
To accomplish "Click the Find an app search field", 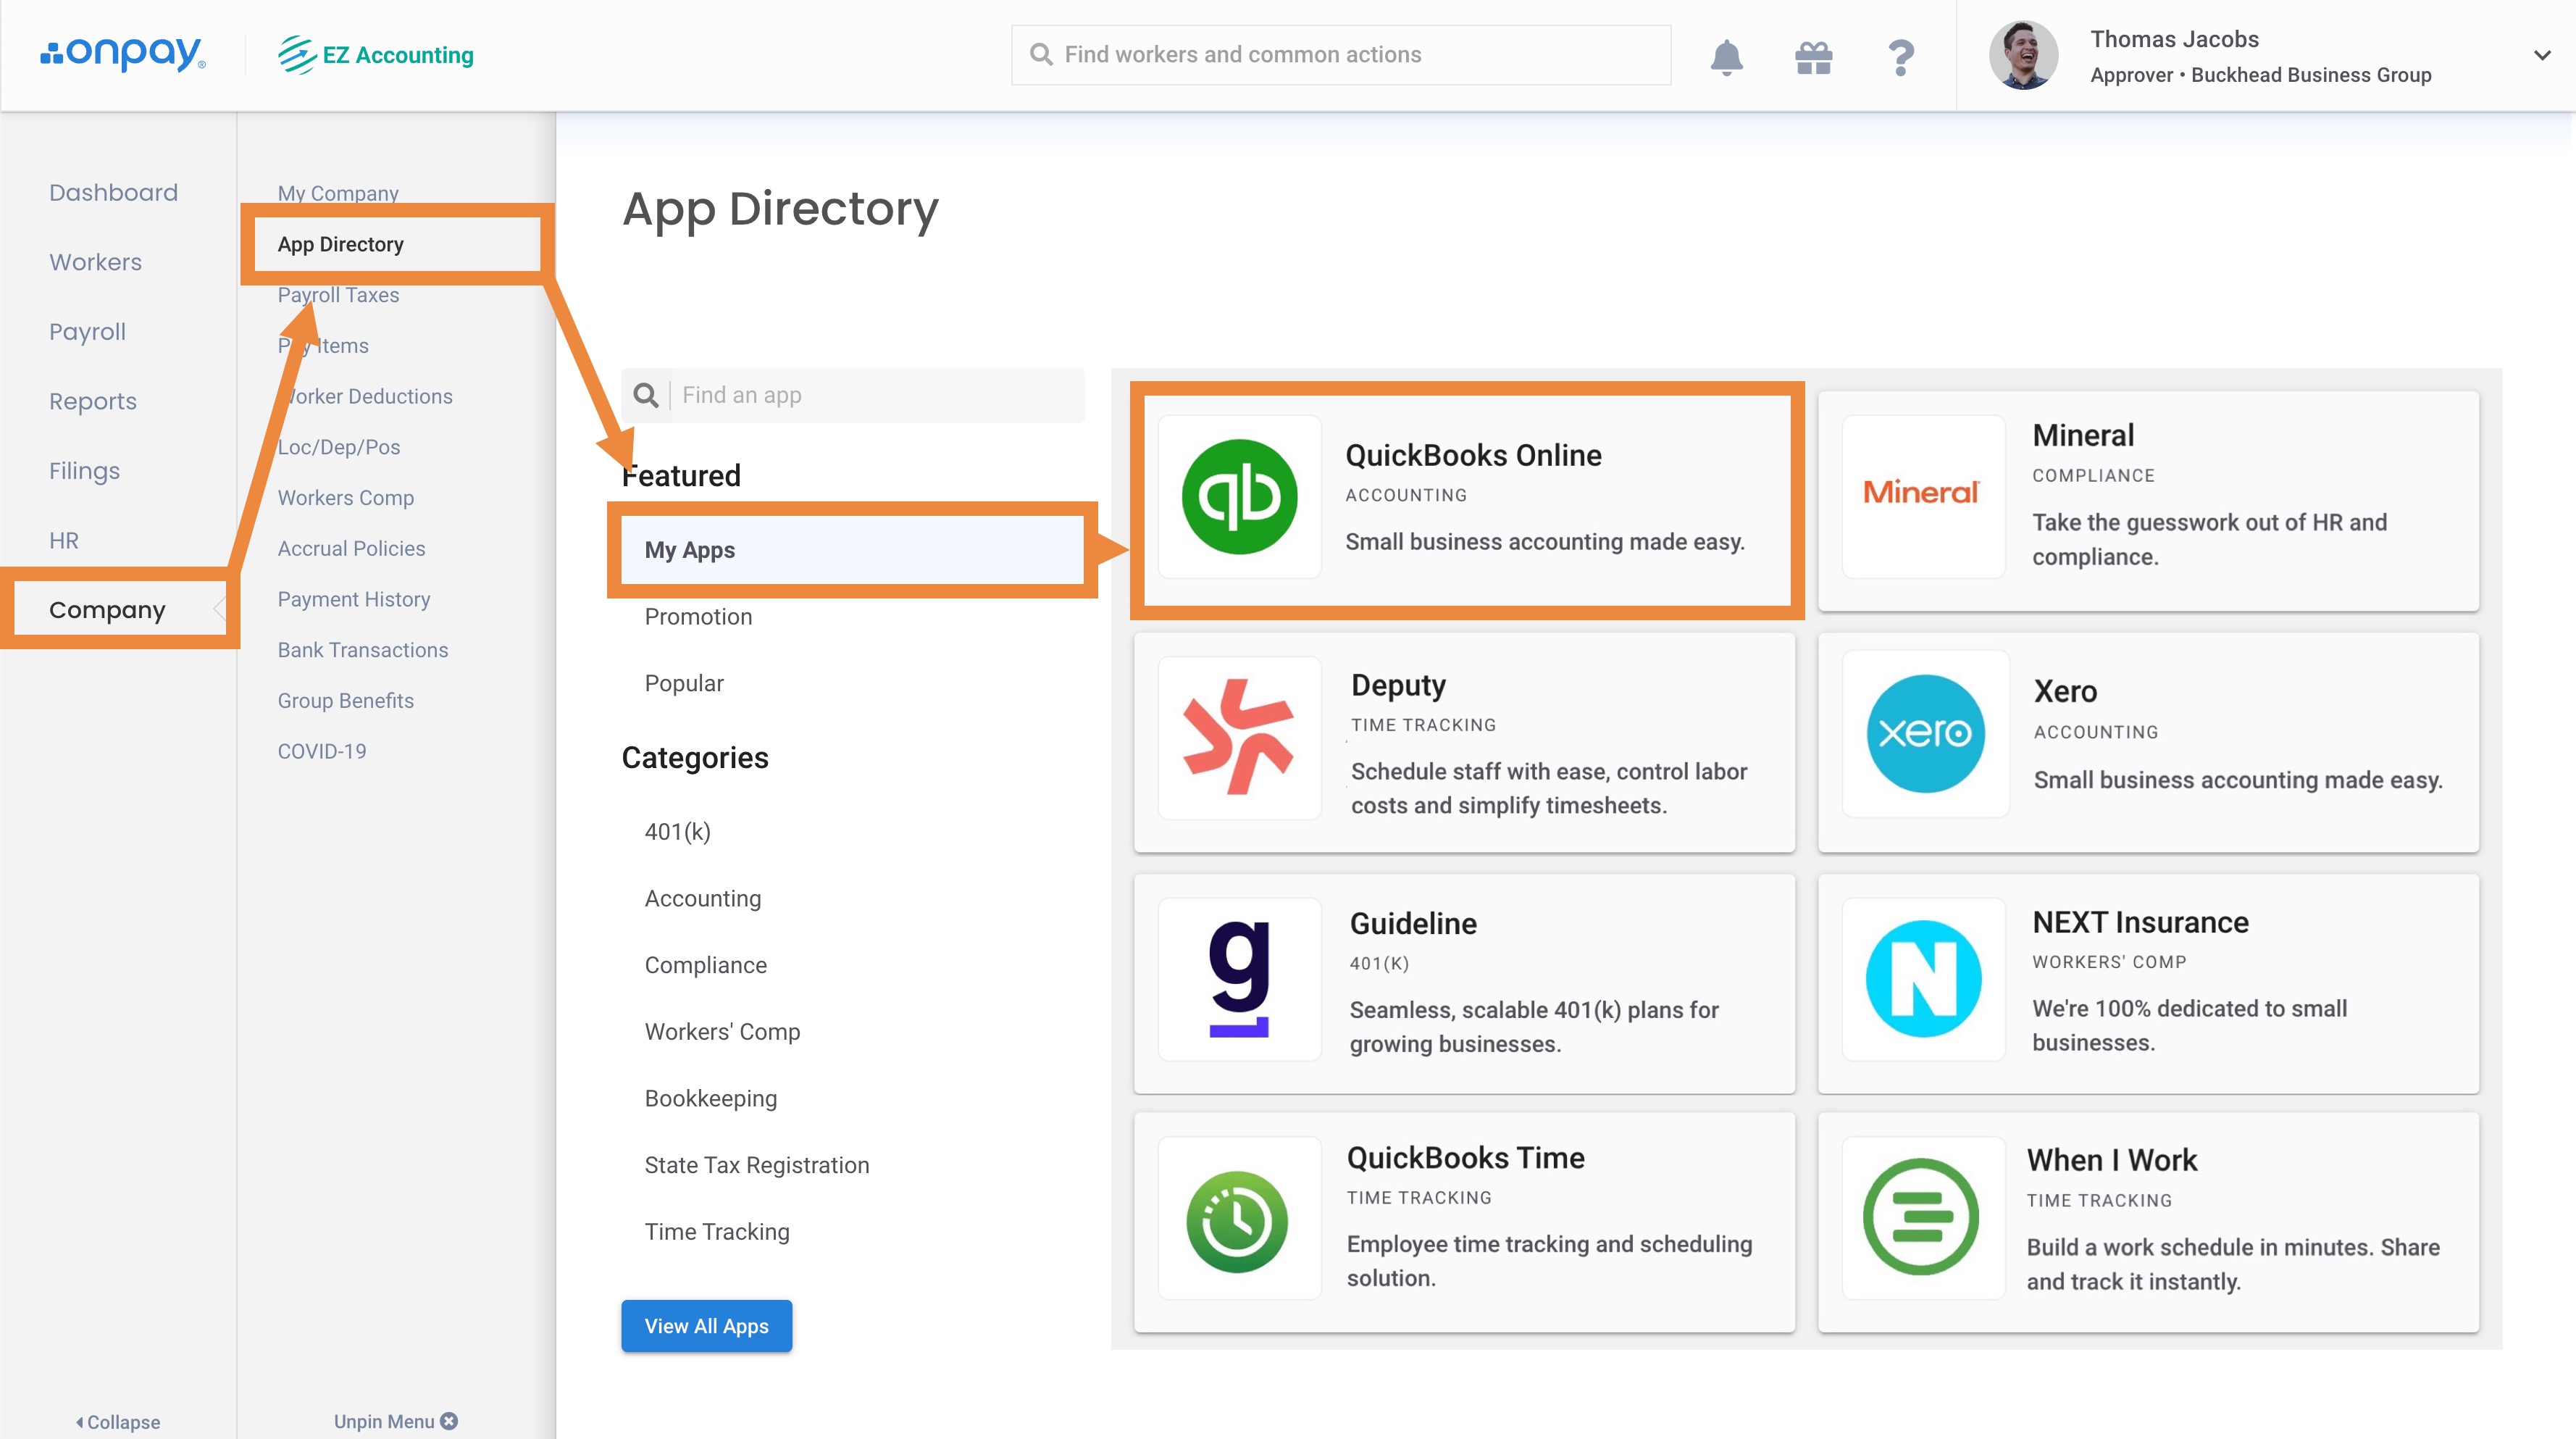I will (853, 395).
